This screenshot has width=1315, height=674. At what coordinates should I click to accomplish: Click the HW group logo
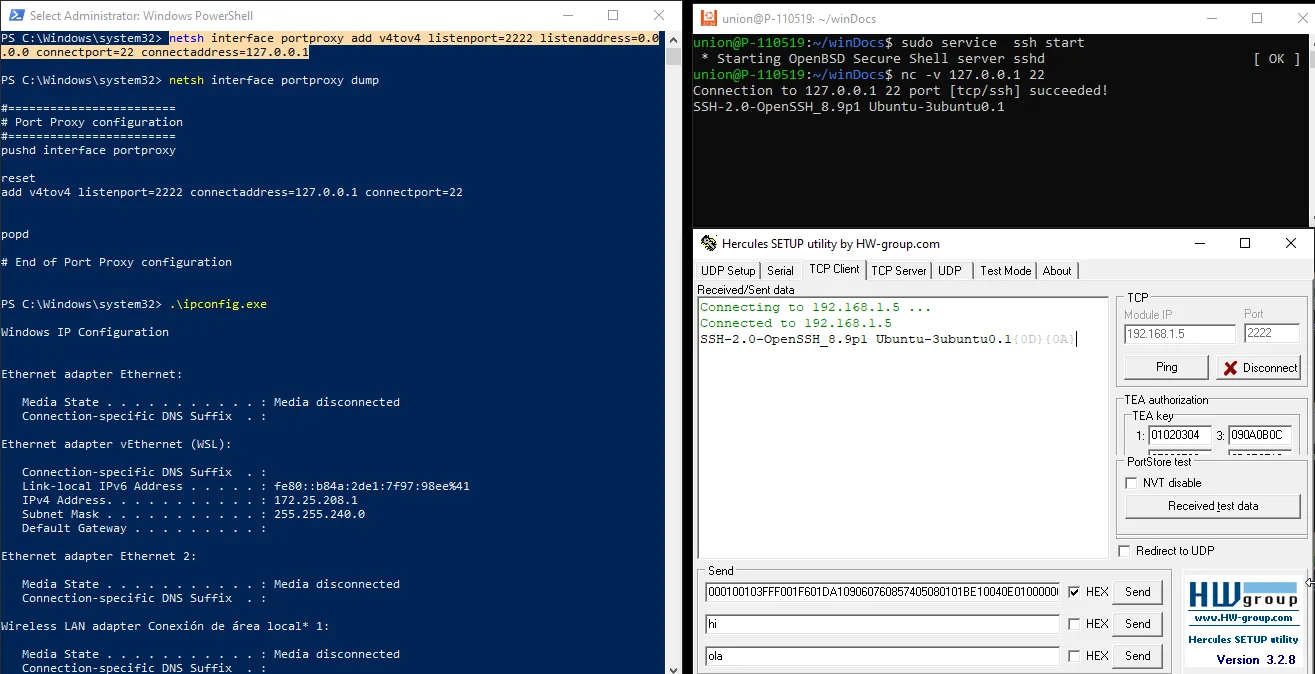[1242, 597]
